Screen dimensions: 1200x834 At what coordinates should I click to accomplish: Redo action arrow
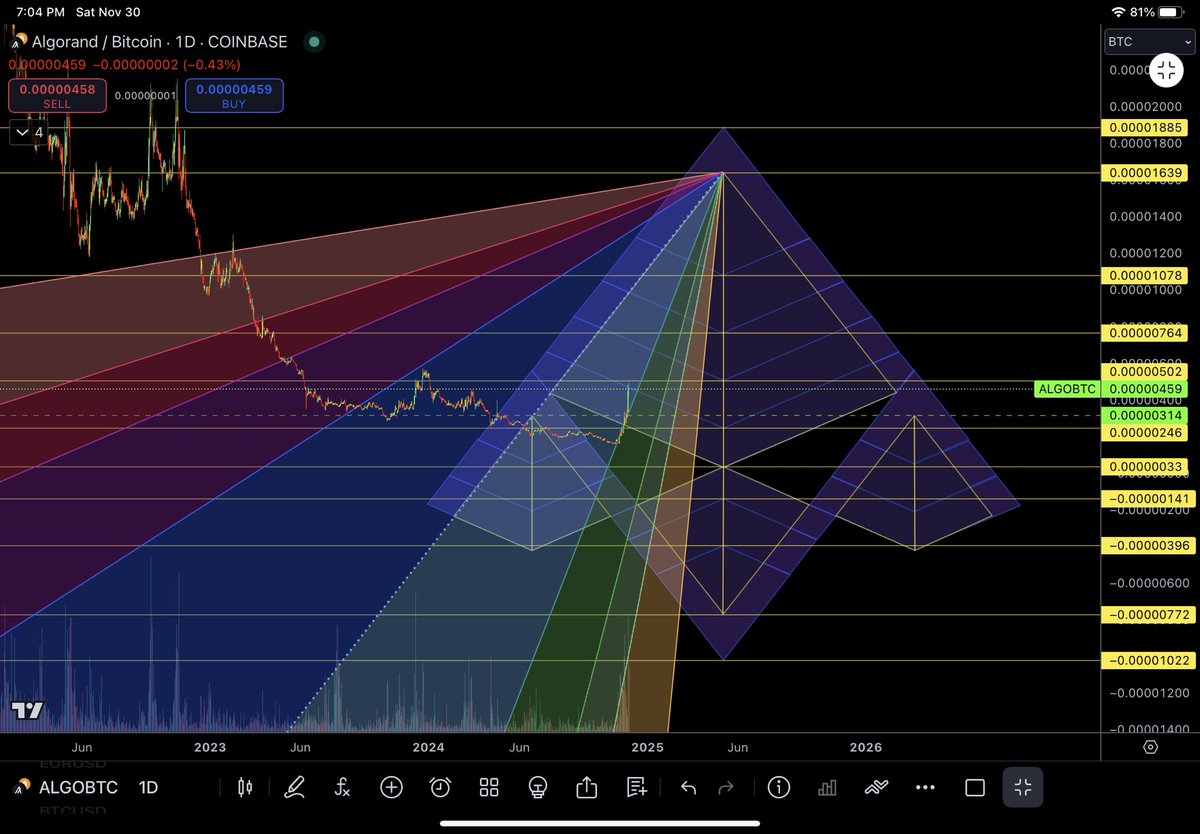point(727,787)
